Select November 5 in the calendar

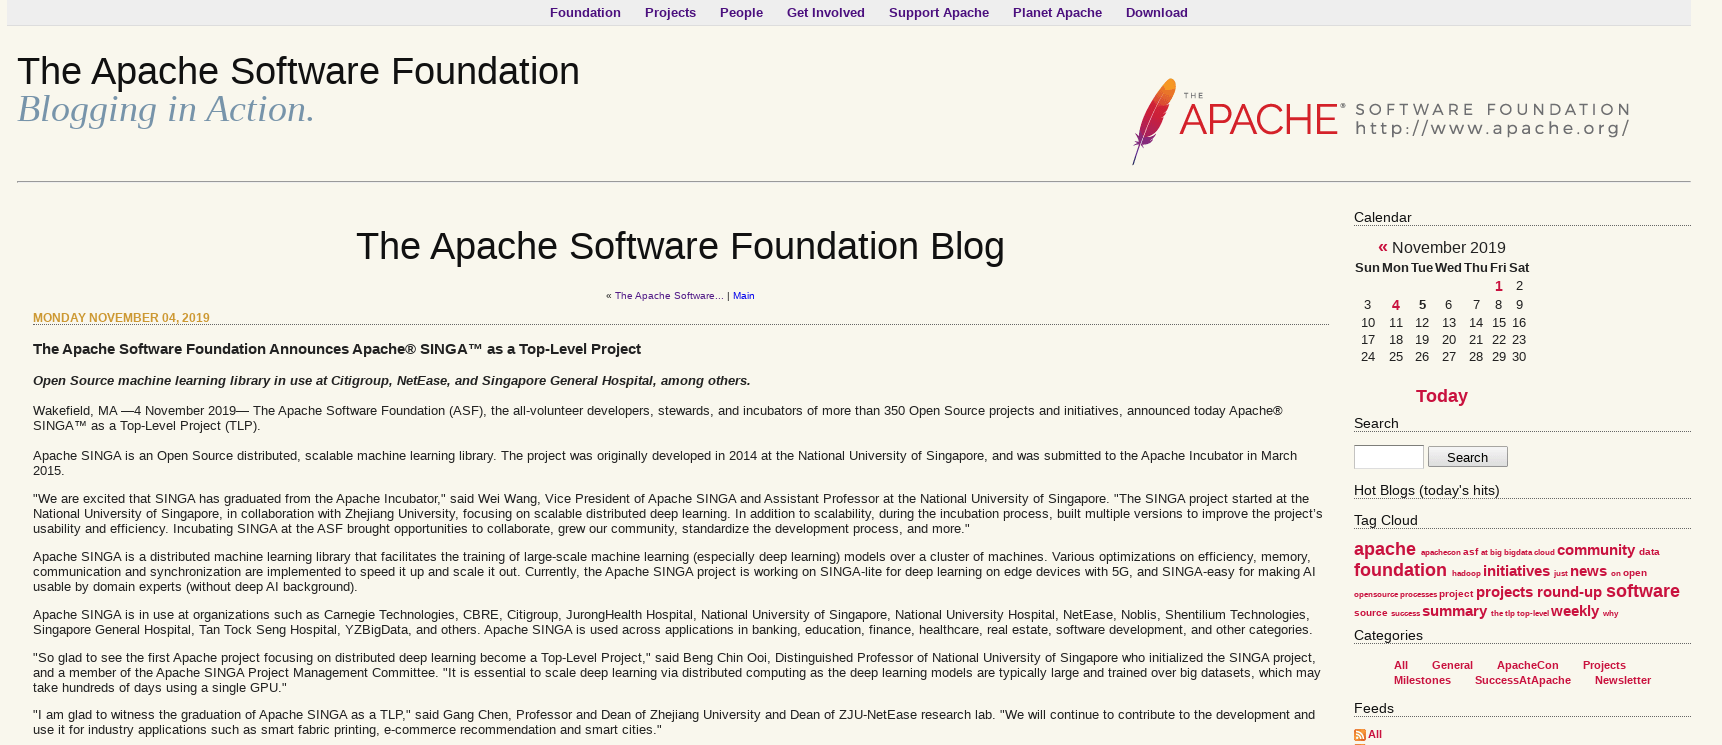pyautogui.click(x=1422, y=305)
